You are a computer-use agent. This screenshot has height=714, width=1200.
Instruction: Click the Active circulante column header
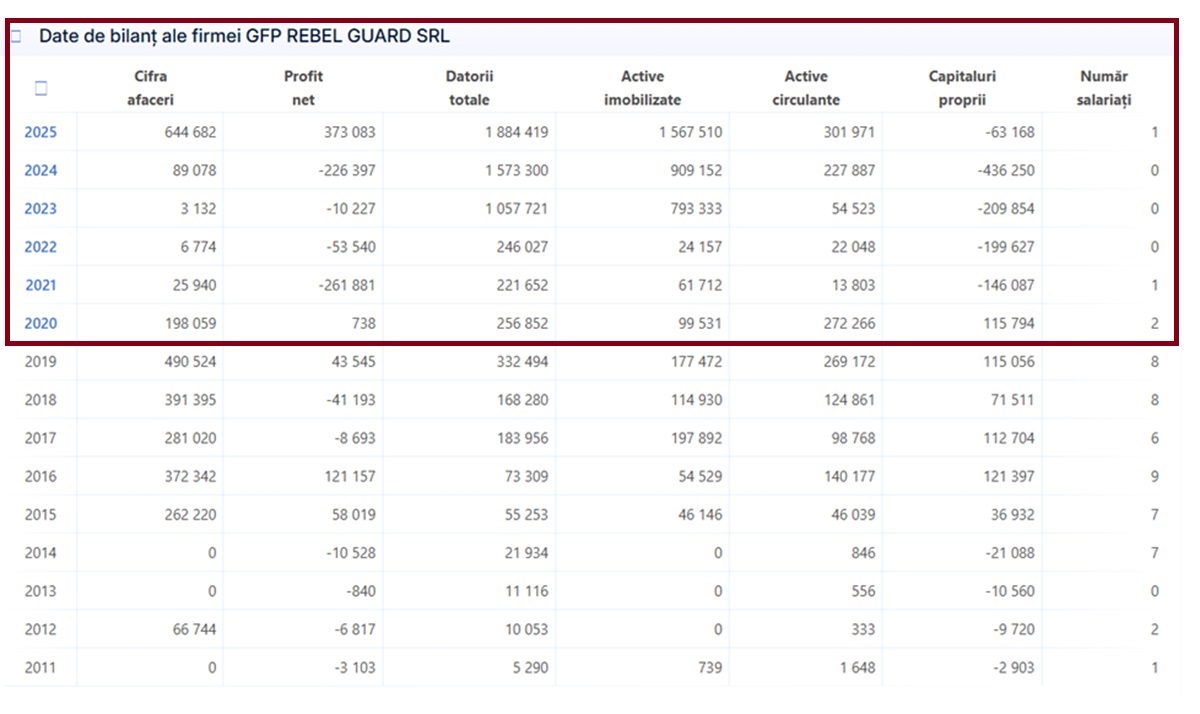point(806,88)
